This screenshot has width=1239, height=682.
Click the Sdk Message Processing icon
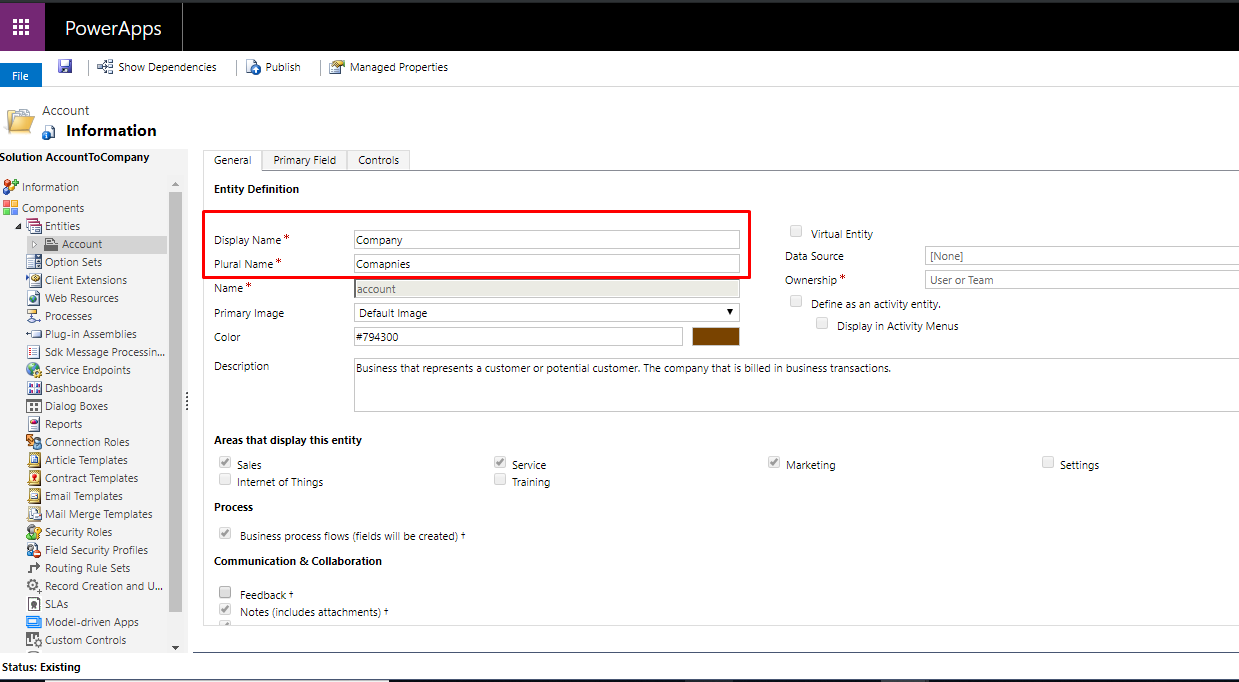tap(34, 352)
